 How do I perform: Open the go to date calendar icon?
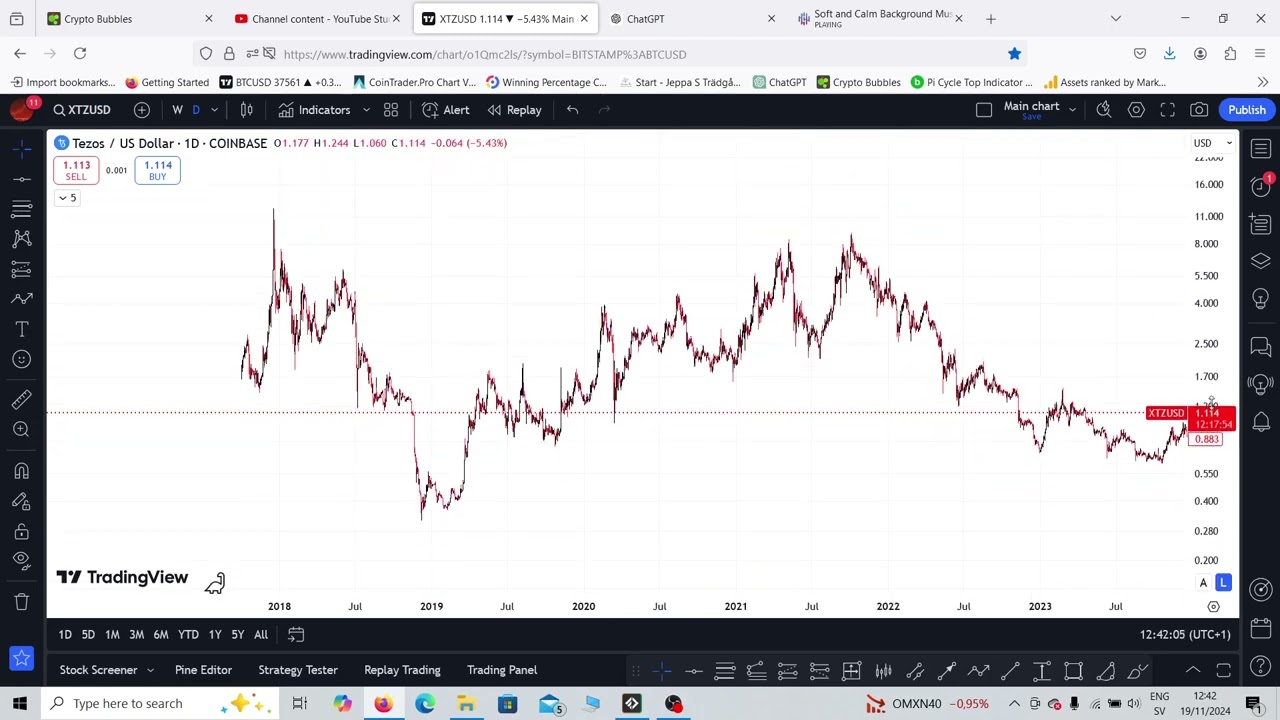click(x=296, y=635)
